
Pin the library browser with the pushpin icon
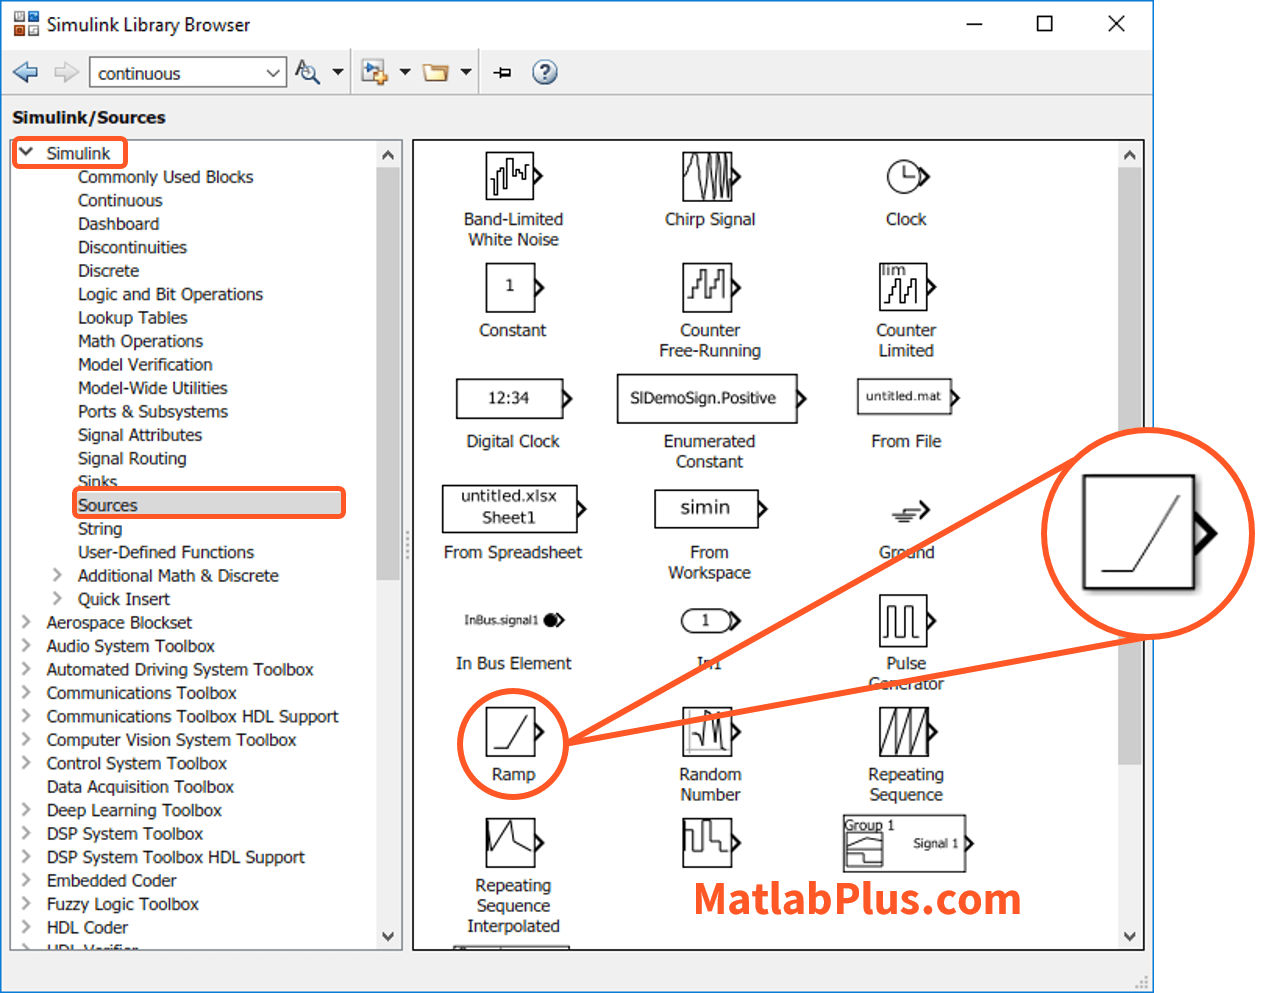tap(503, 72)
